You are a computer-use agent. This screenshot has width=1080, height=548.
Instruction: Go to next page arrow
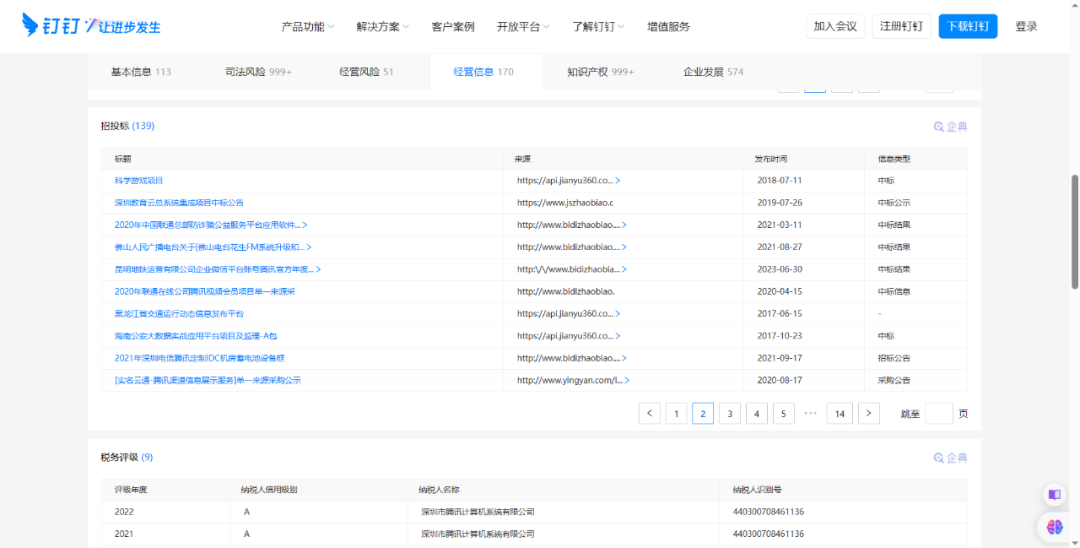869,413
